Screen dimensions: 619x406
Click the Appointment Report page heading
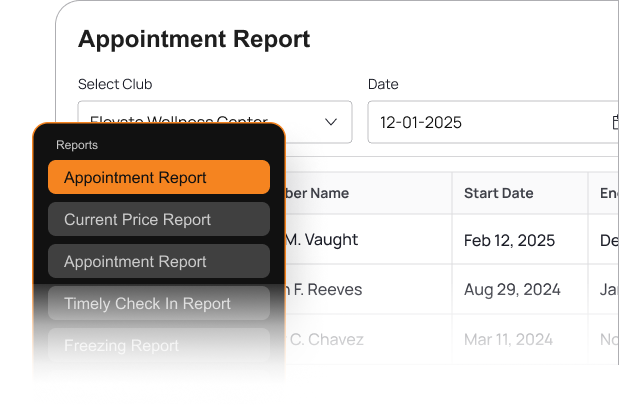click(194, 39)
